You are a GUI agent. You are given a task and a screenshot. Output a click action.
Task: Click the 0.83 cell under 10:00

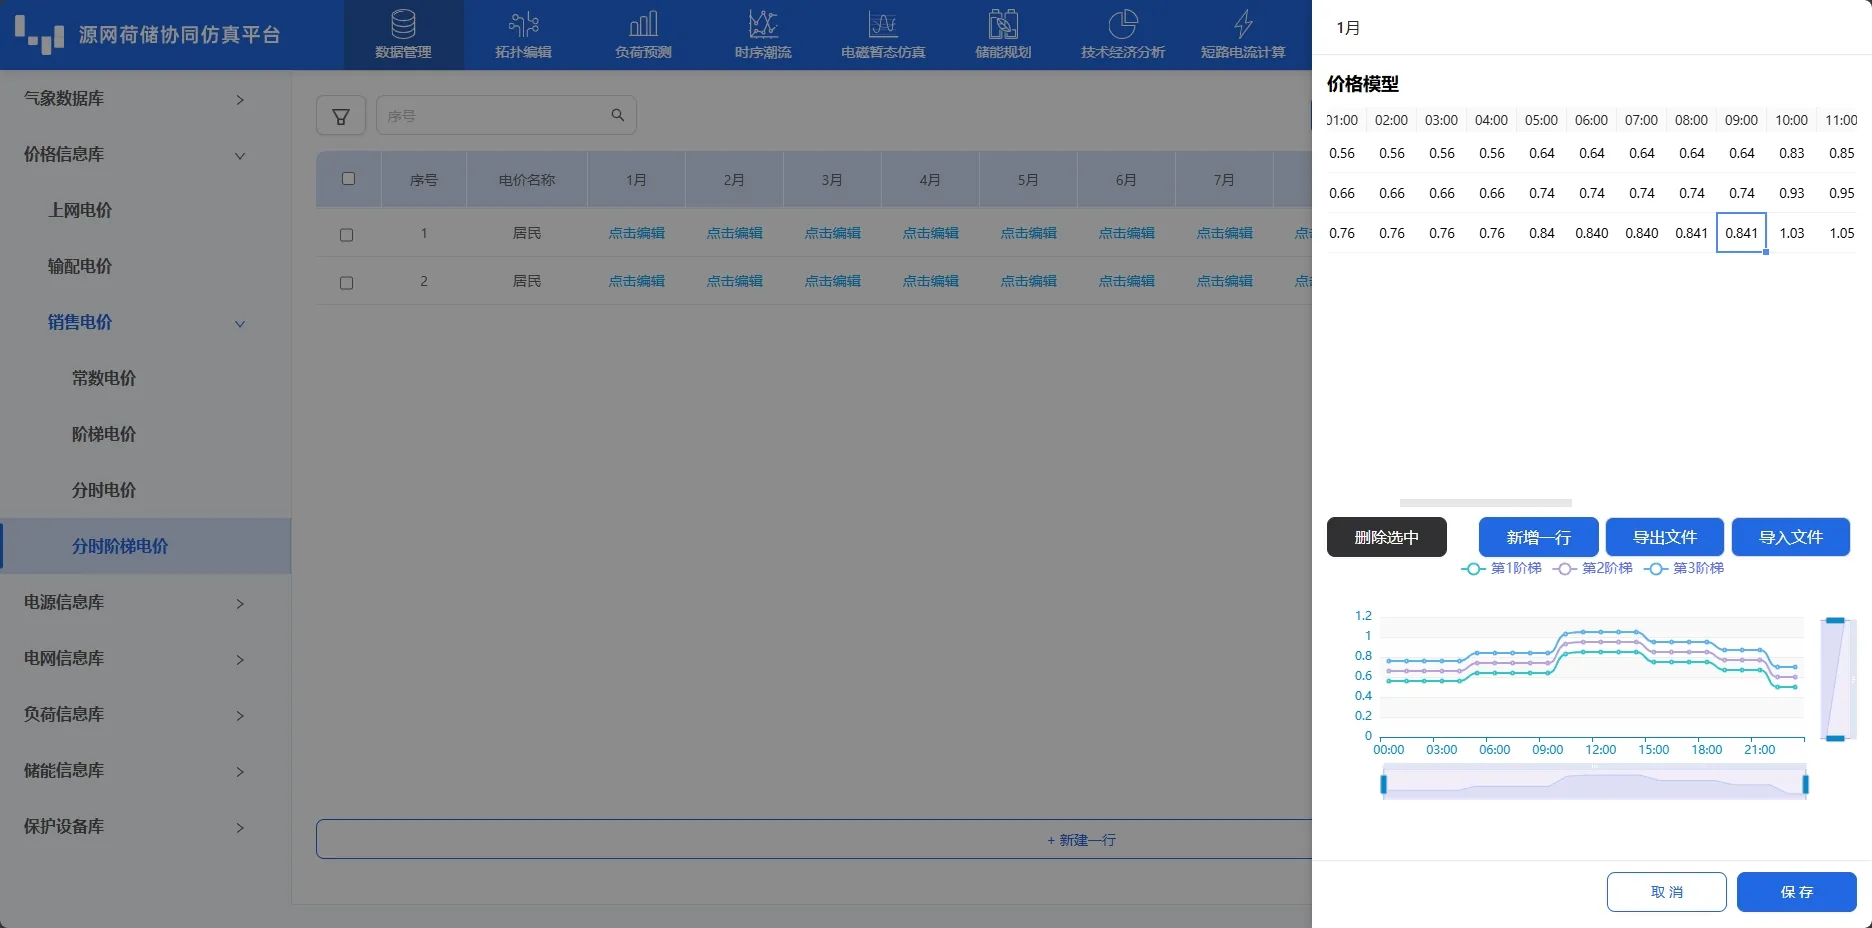coord(1791,153)
